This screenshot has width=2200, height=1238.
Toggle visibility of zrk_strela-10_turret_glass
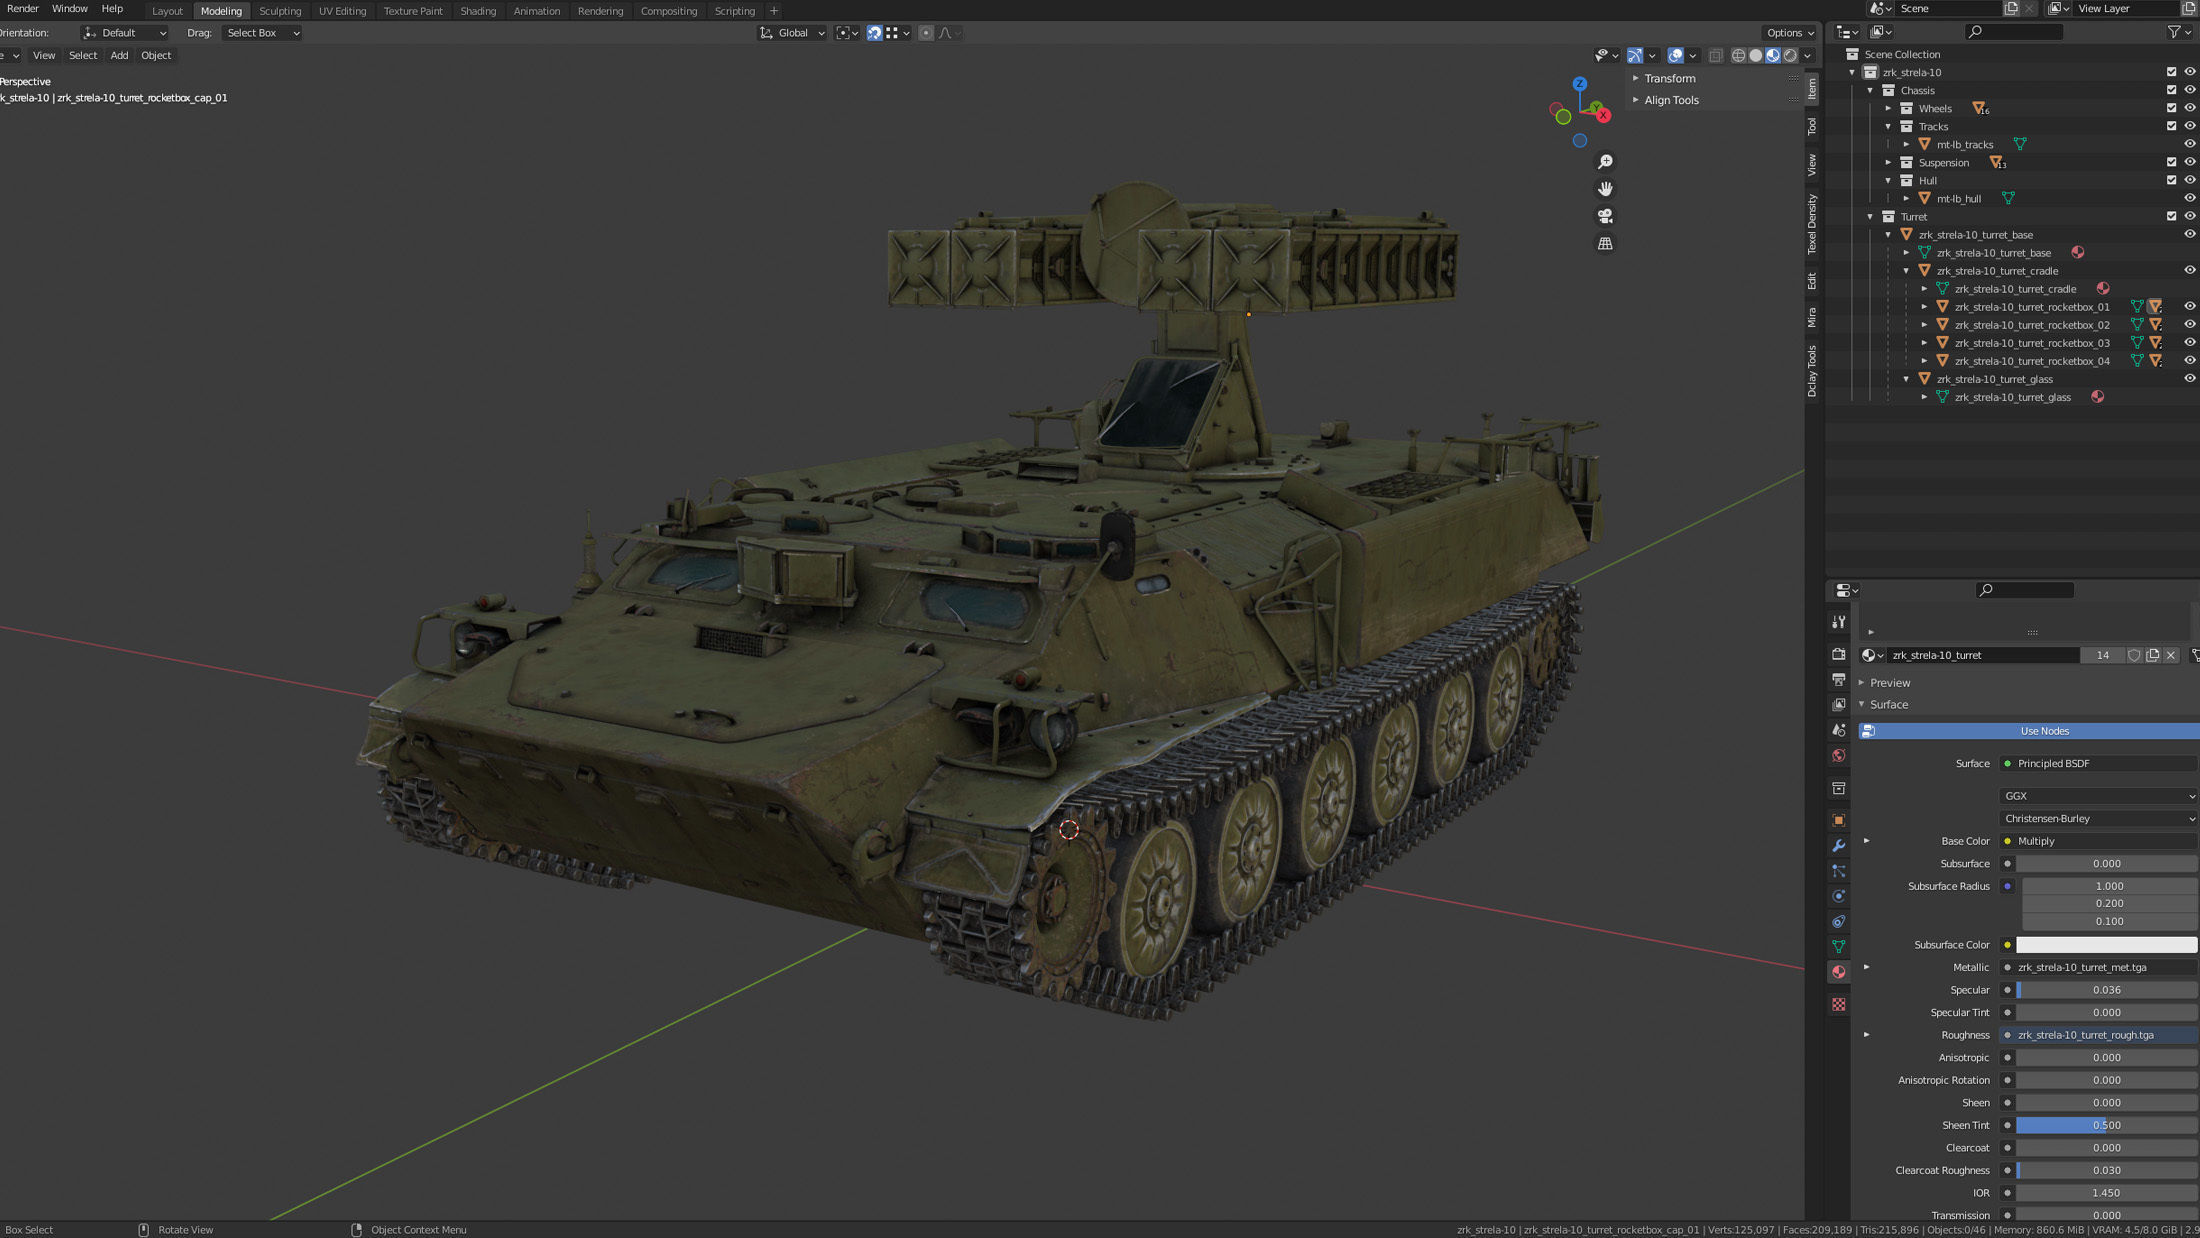(x=2189, y=379)
